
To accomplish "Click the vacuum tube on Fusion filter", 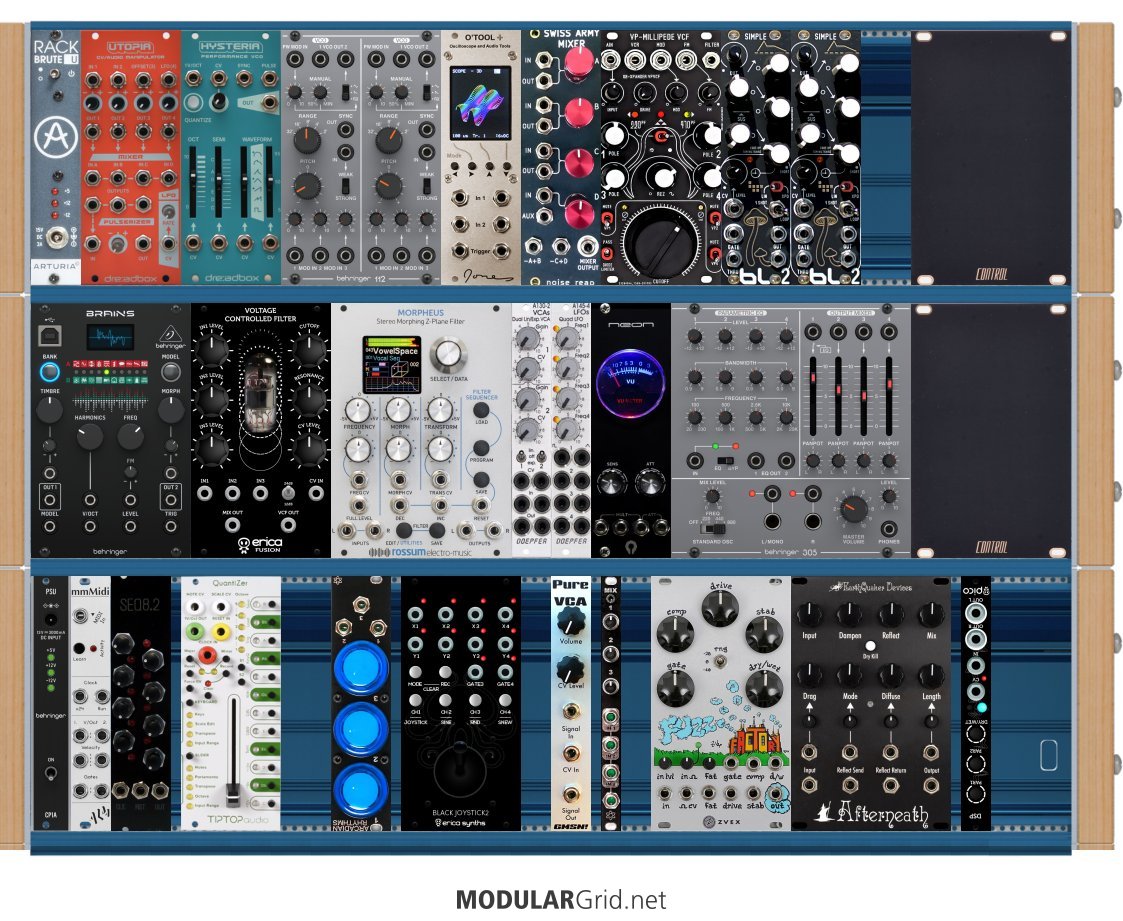I will (x=260, y=392).
